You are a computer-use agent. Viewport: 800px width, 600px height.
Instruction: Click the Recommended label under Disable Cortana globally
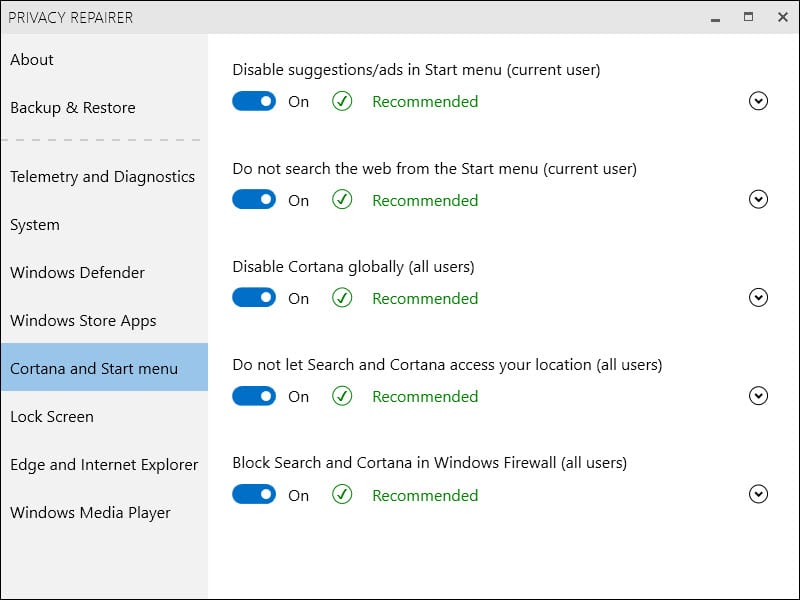[x=425, y=298]
